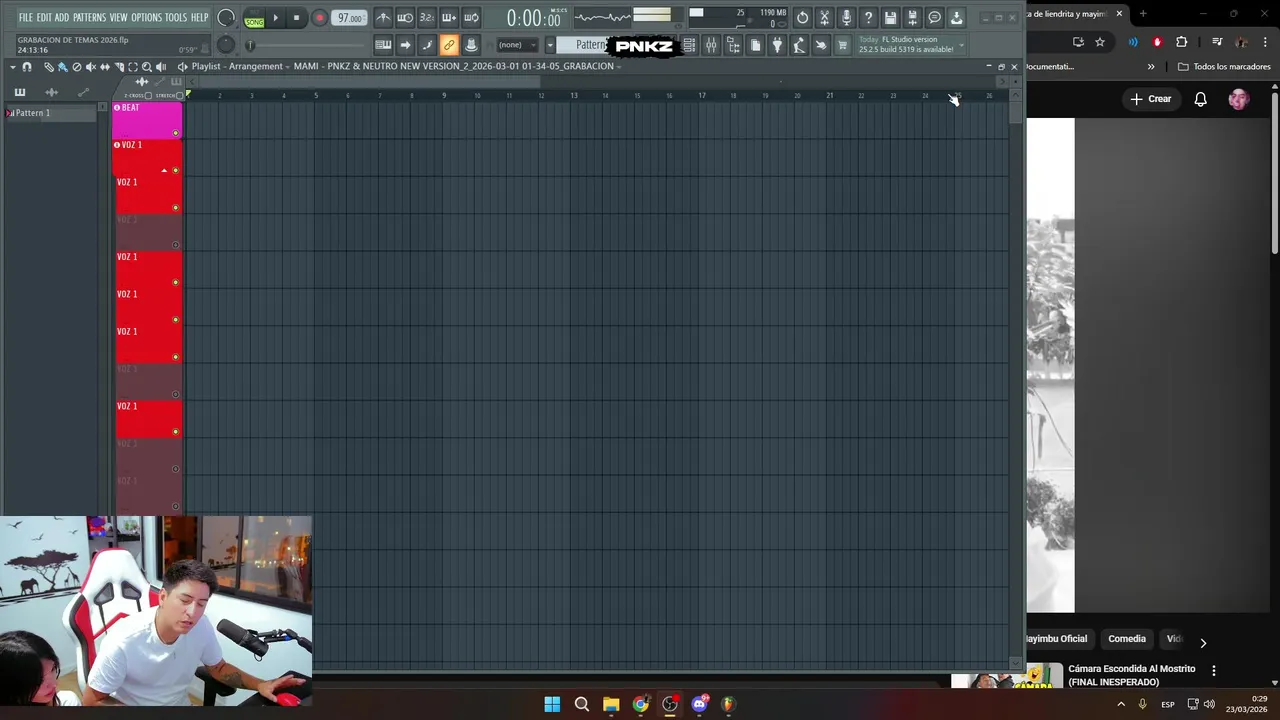This screenshot has width=1280, height=720.
Task: Open the Playlist view icon
Action: (690, 45)
